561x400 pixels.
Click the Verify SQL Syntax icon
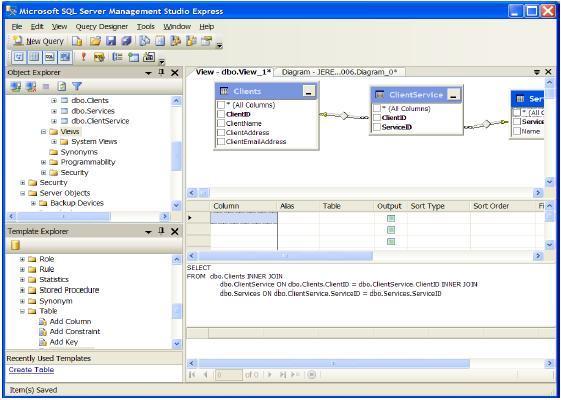pos(99,57)
